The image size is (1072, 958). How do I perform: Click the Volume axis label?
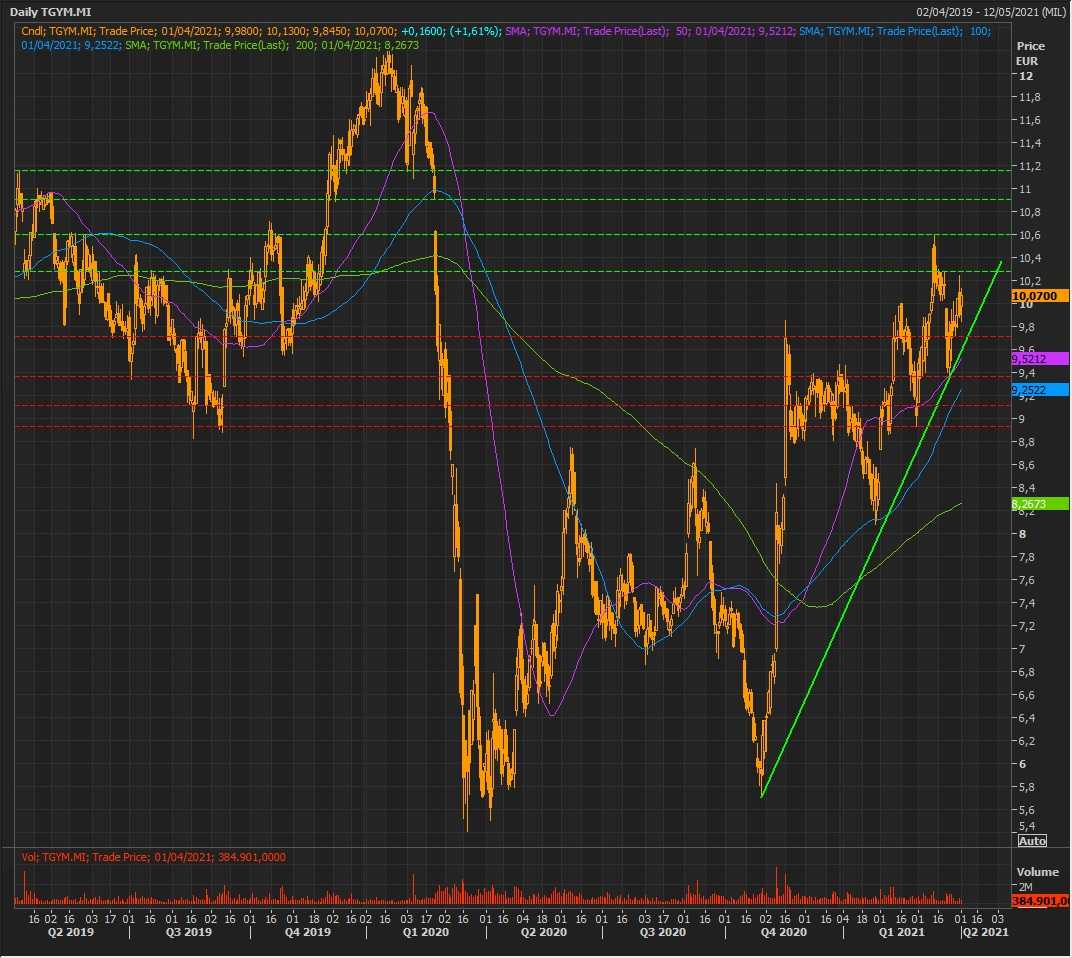[1036, 871]
